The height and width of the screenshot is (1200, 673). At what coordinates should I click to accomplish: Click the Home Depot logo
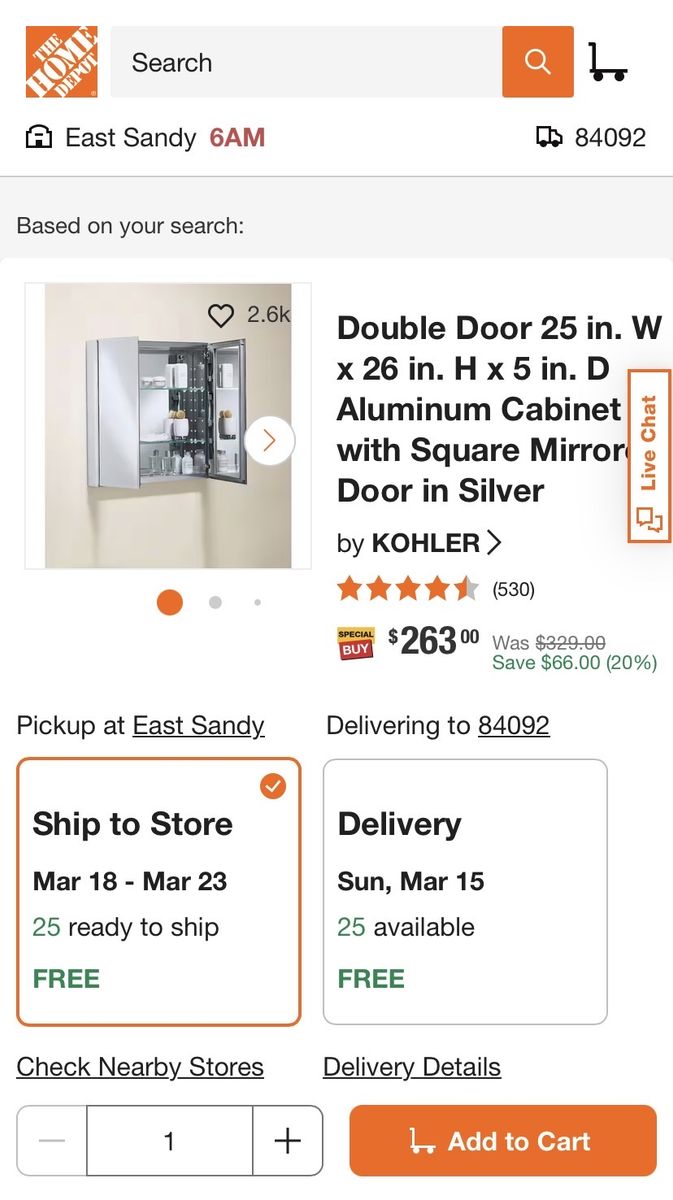click(x=62, y=62)
